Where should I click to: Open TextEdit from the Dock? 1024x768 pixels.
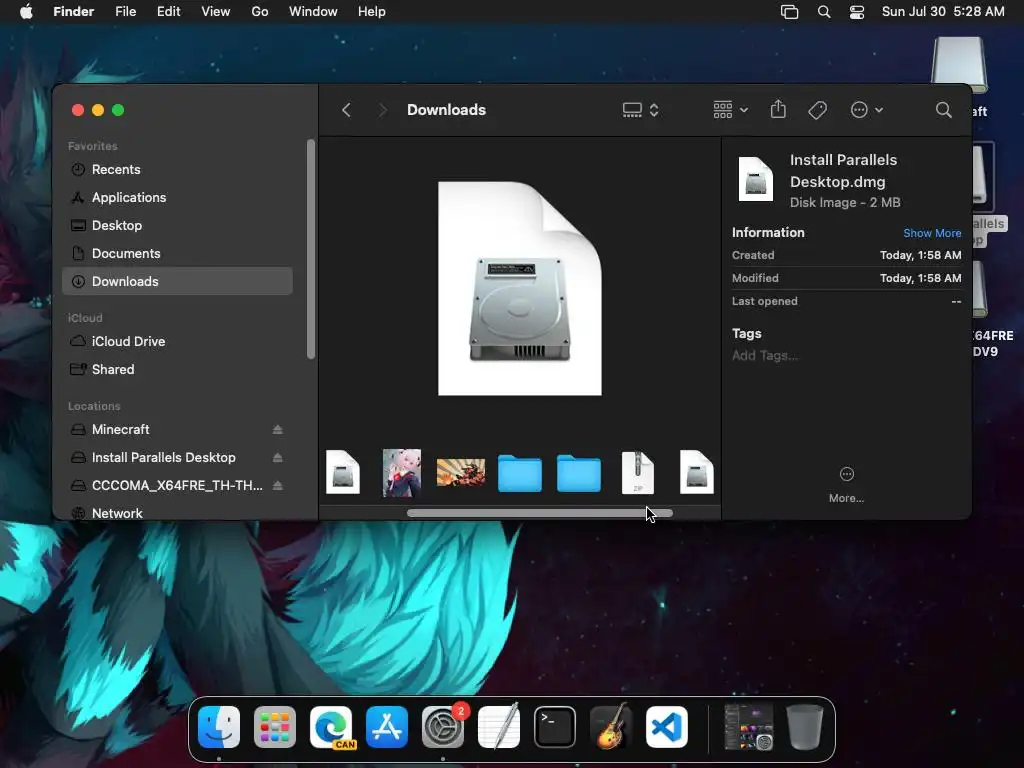(x=499, y=727)
